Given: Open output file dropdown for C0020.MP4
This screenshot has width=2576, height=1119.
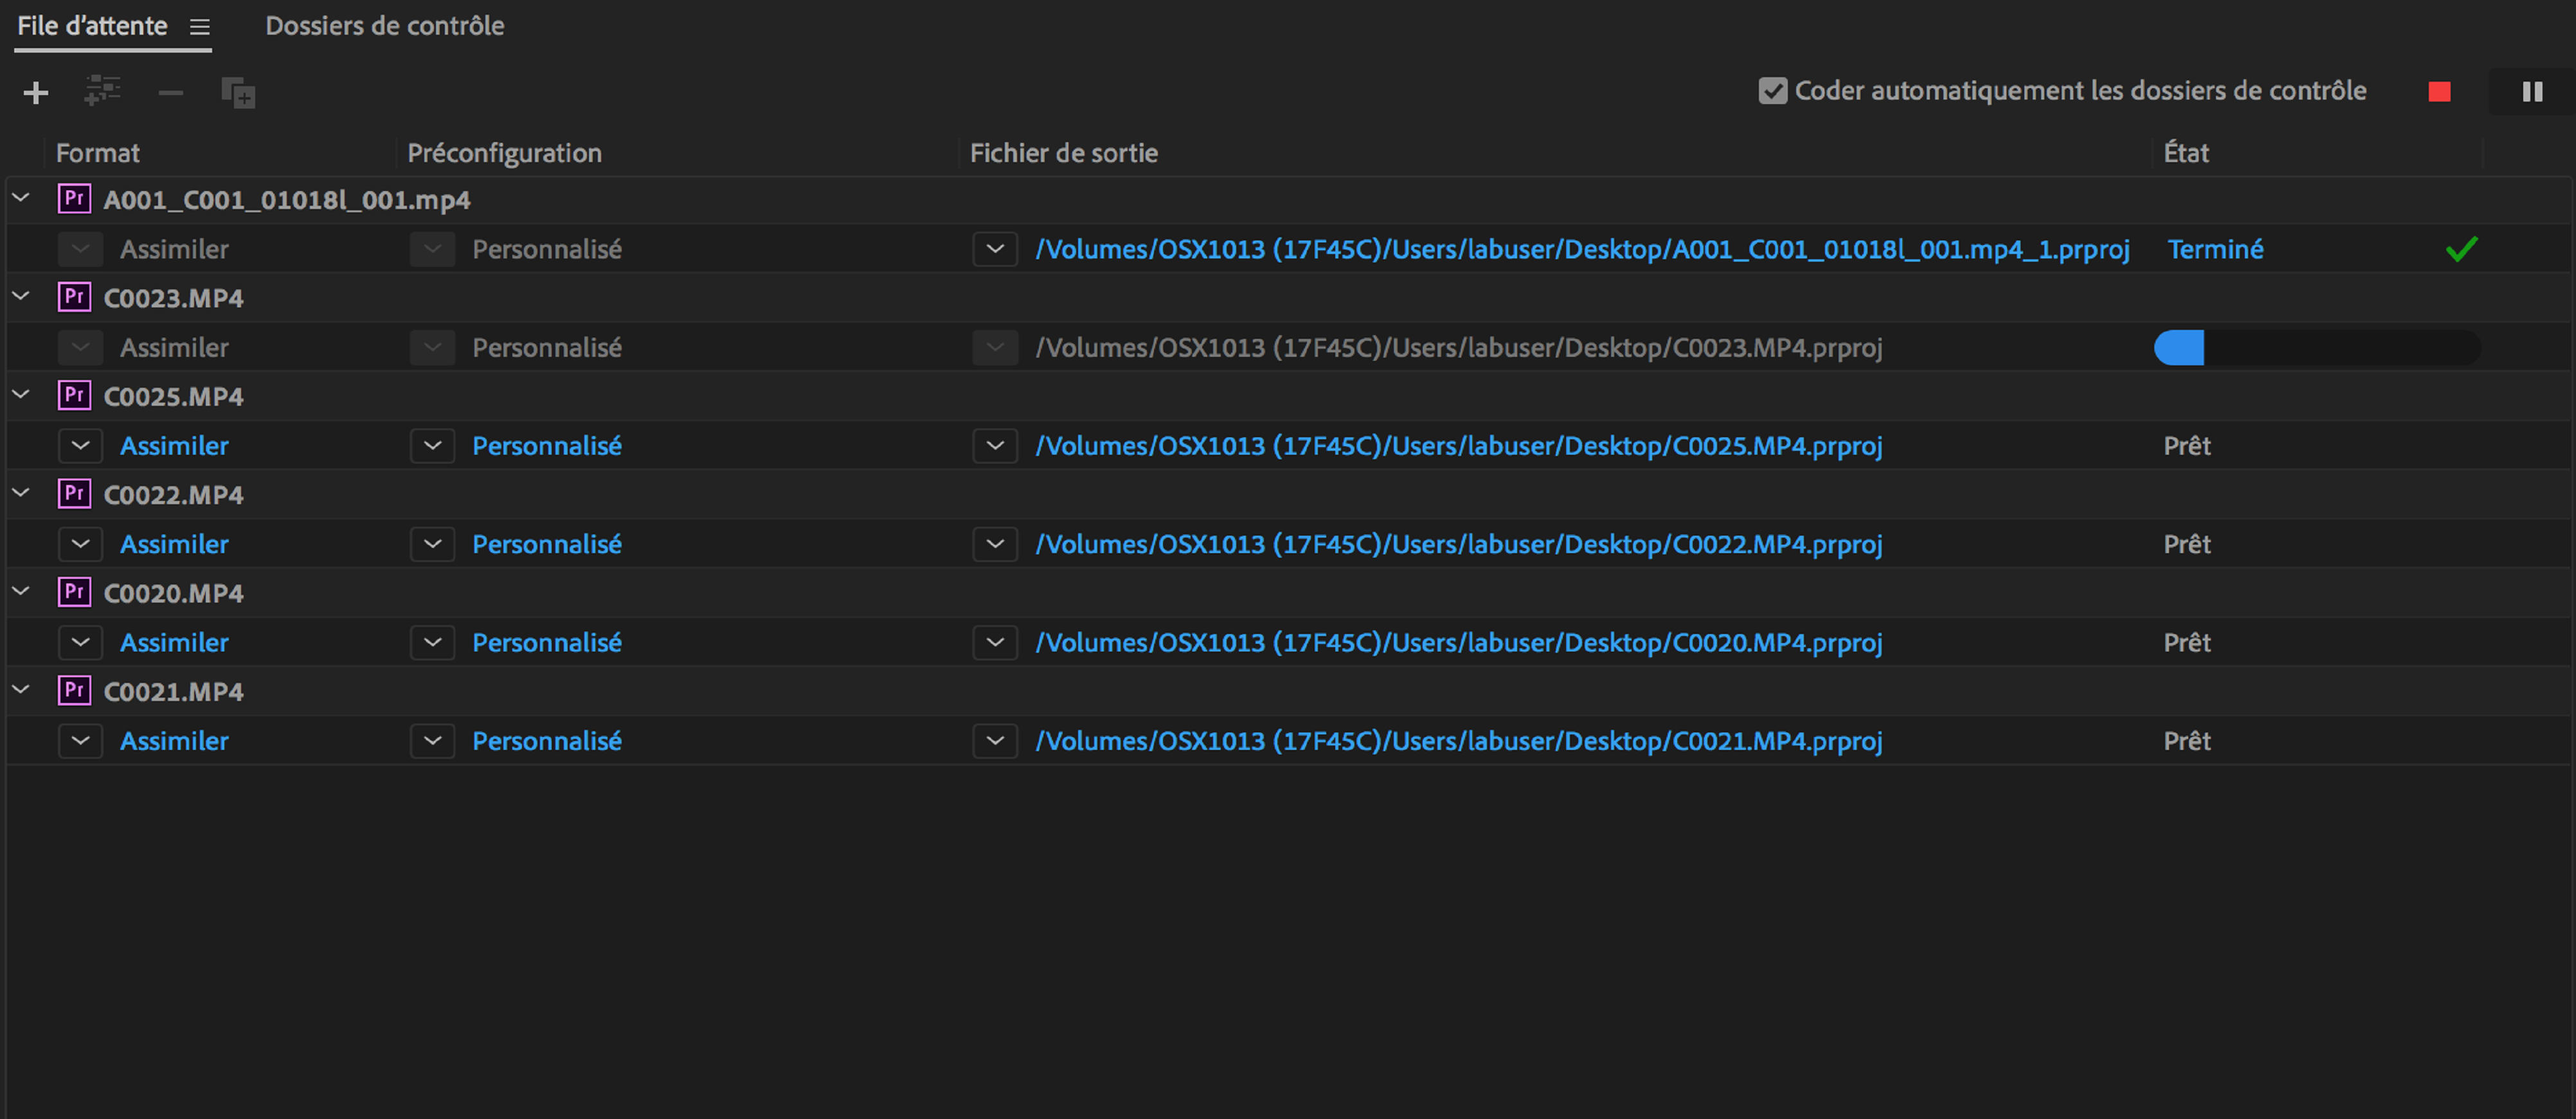Looking at the screenshot, I should point(994,642).
